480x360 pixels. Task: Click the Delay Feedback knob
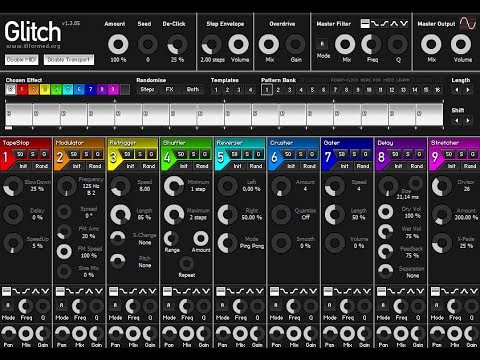coord(386,252)
